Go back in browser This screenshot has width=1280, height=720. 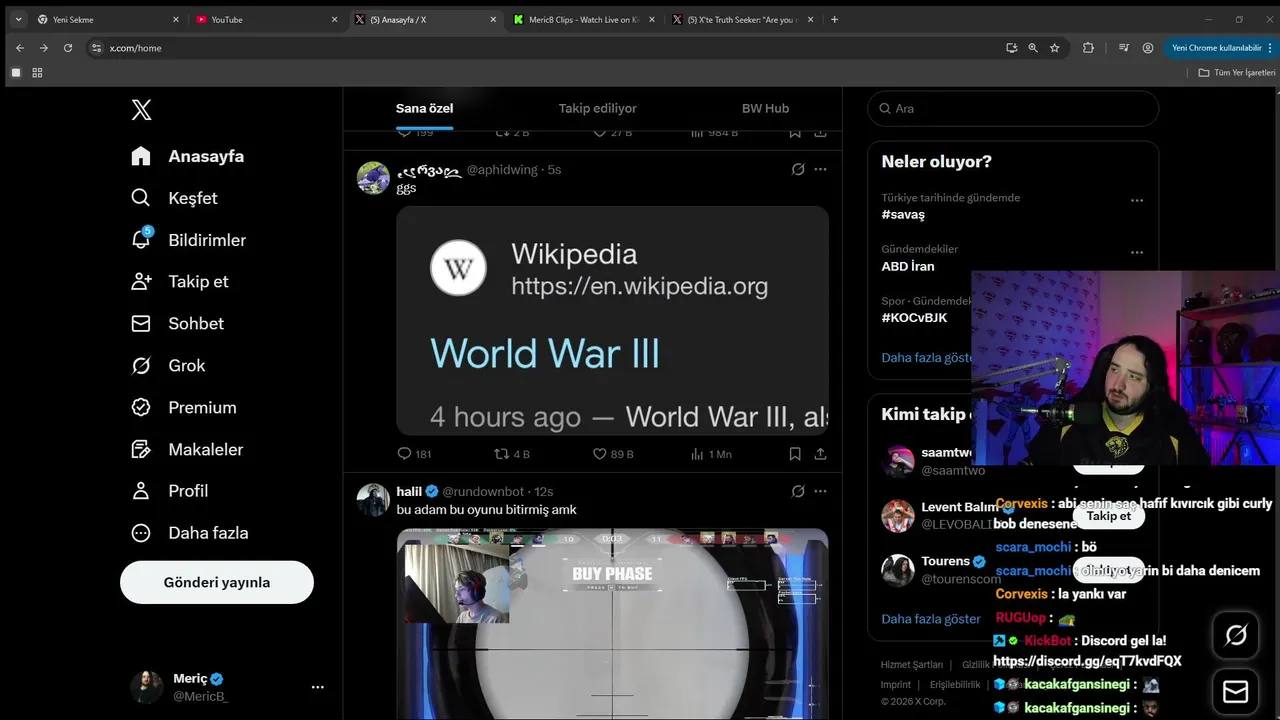pos(19,47)
